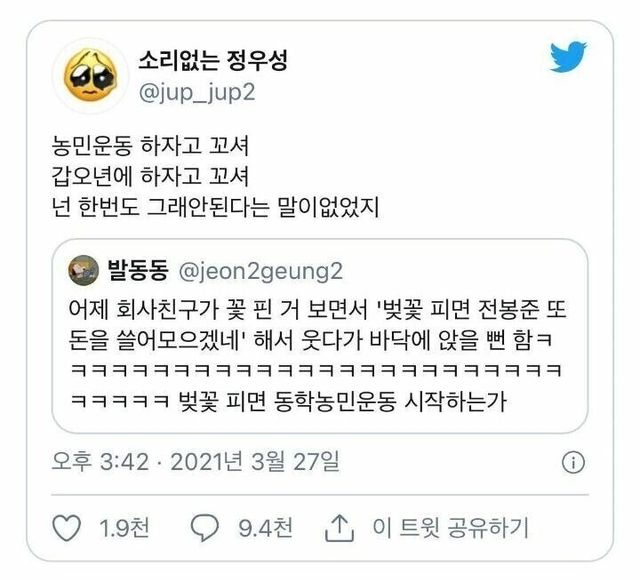The height and width of the screenshot is (580, 640).
Task: Open the tweet info circle icon
Action: 573,462
